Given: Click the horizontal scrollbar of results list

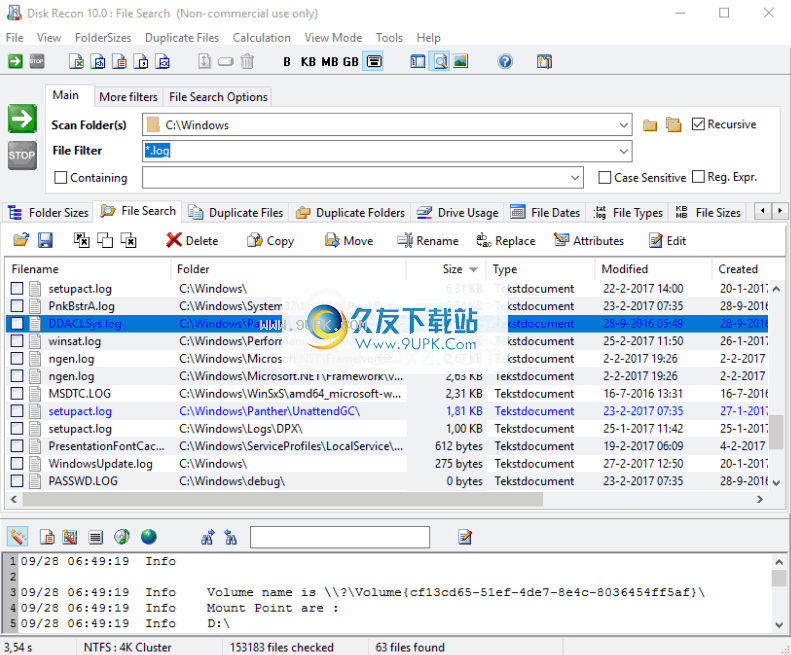Looking at the screenshot, I should [282, 499].
